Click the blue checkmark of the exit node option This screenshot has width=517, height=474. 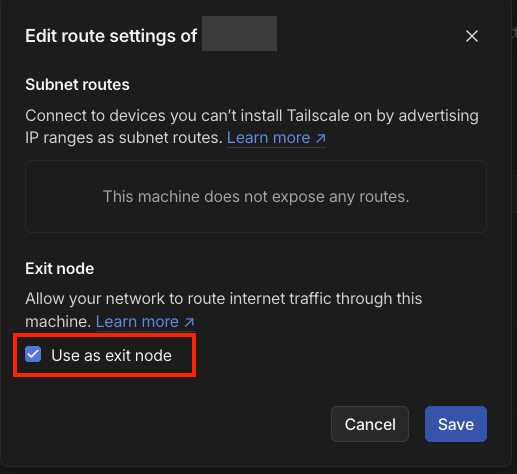click(33, 354)
